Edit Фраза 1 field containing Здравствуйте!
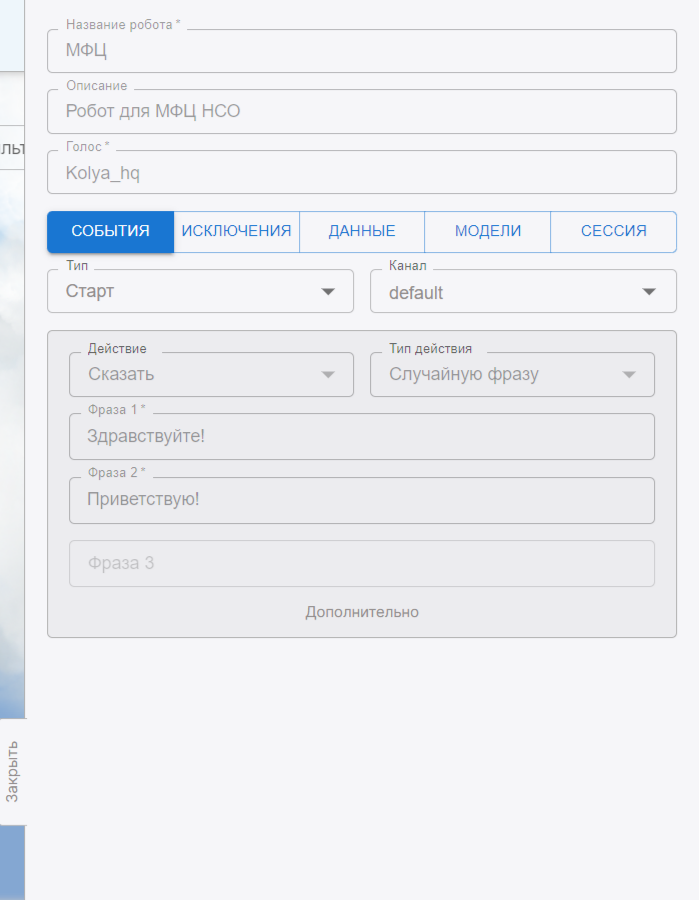699x900 pixels. click(362, 437)
